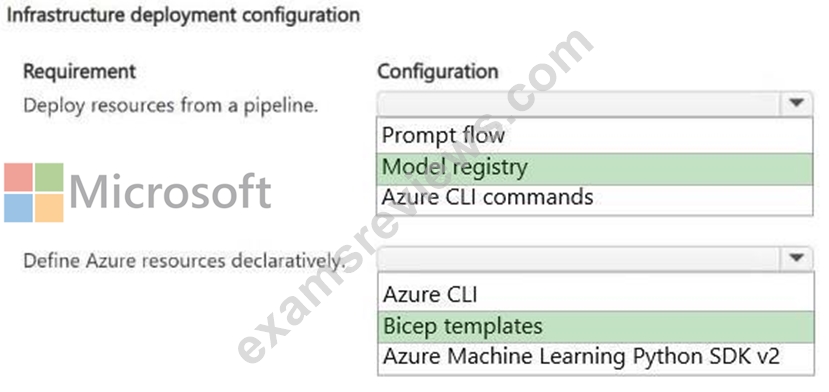Click the Microsoft wordmark text

click(x=170, y=192)
